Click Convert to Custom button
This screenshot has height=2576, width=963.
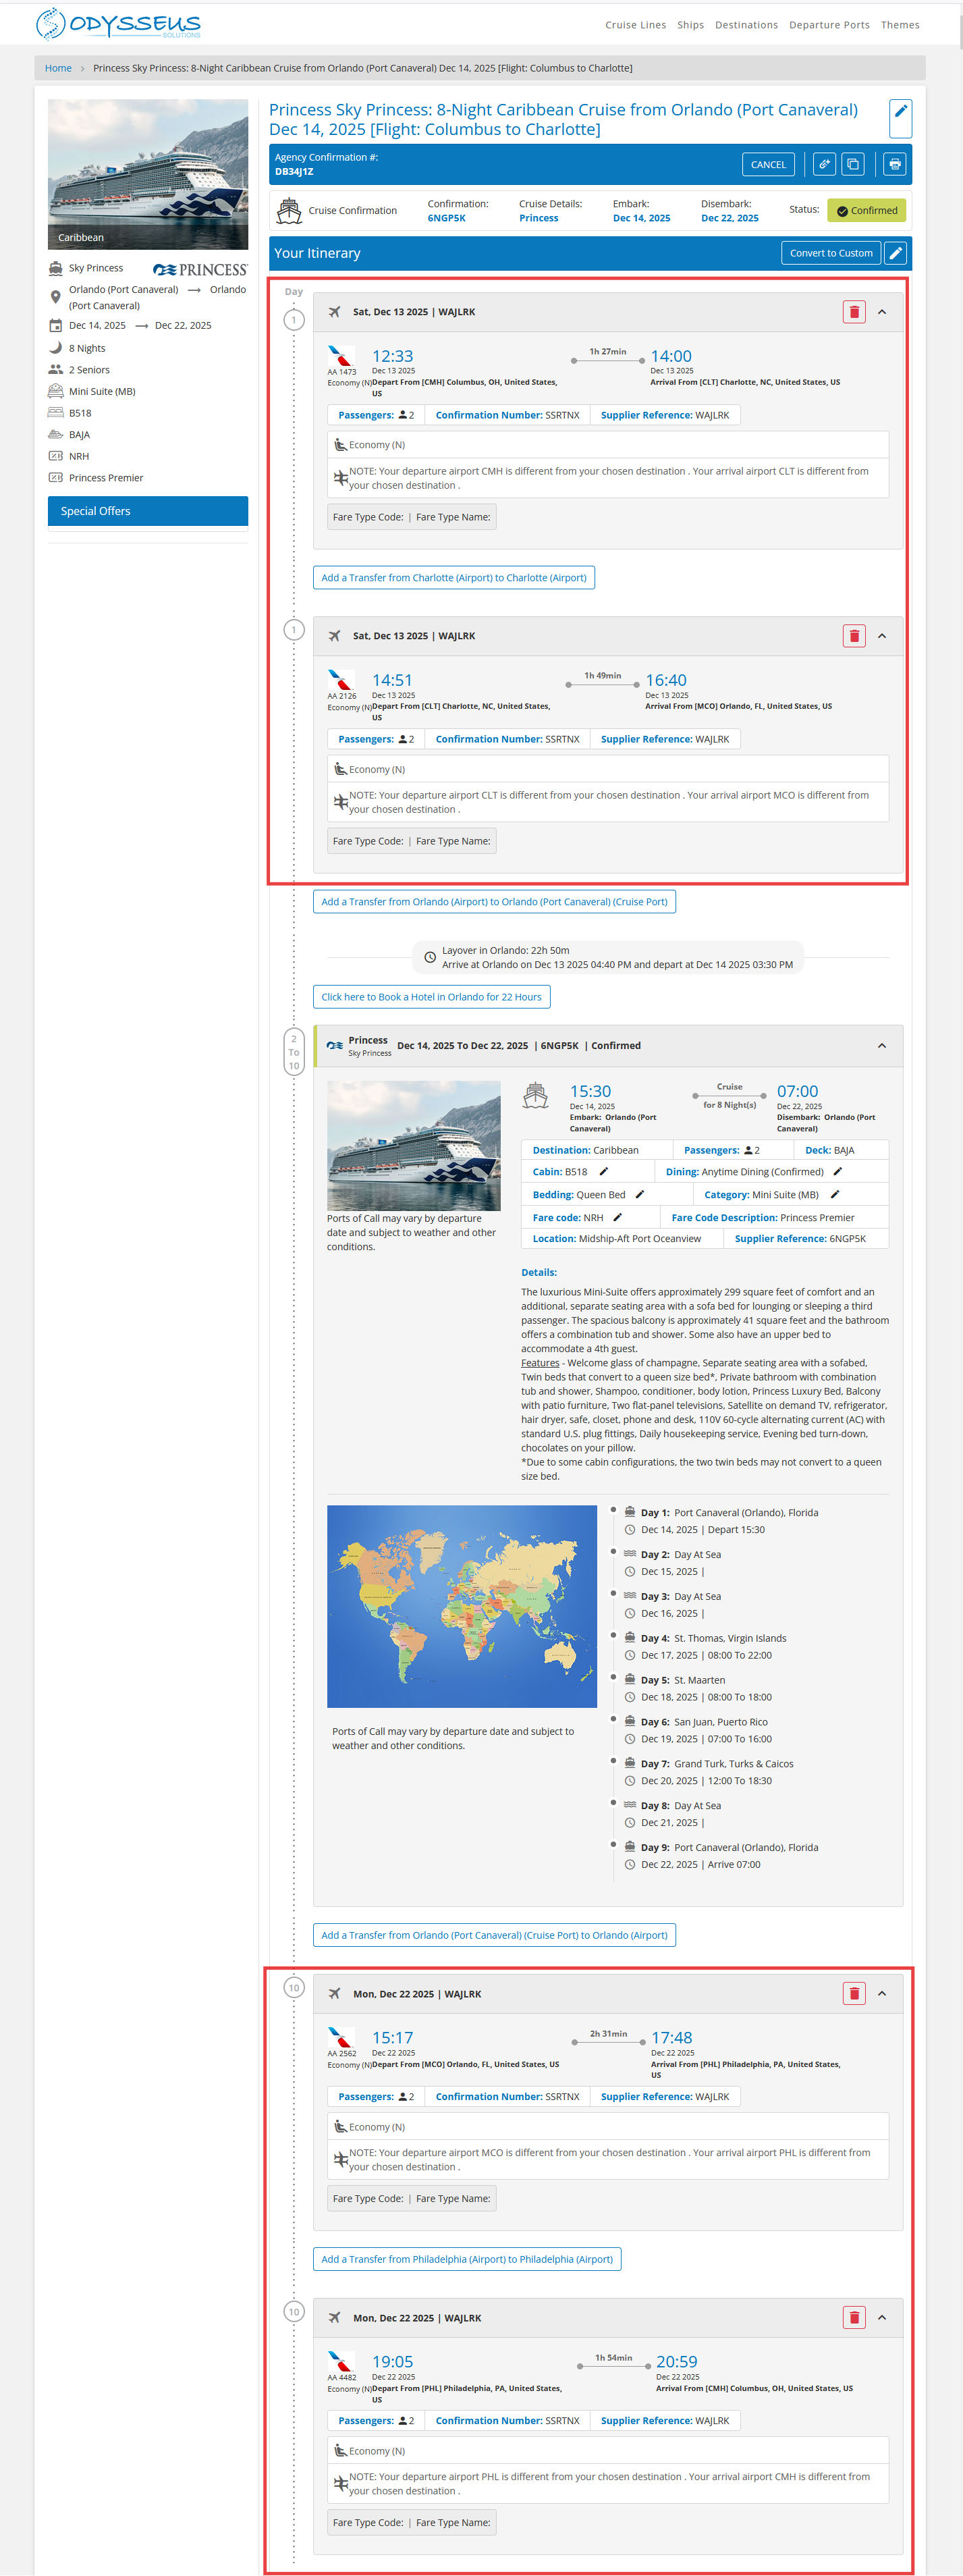click(x=830, y=253)
